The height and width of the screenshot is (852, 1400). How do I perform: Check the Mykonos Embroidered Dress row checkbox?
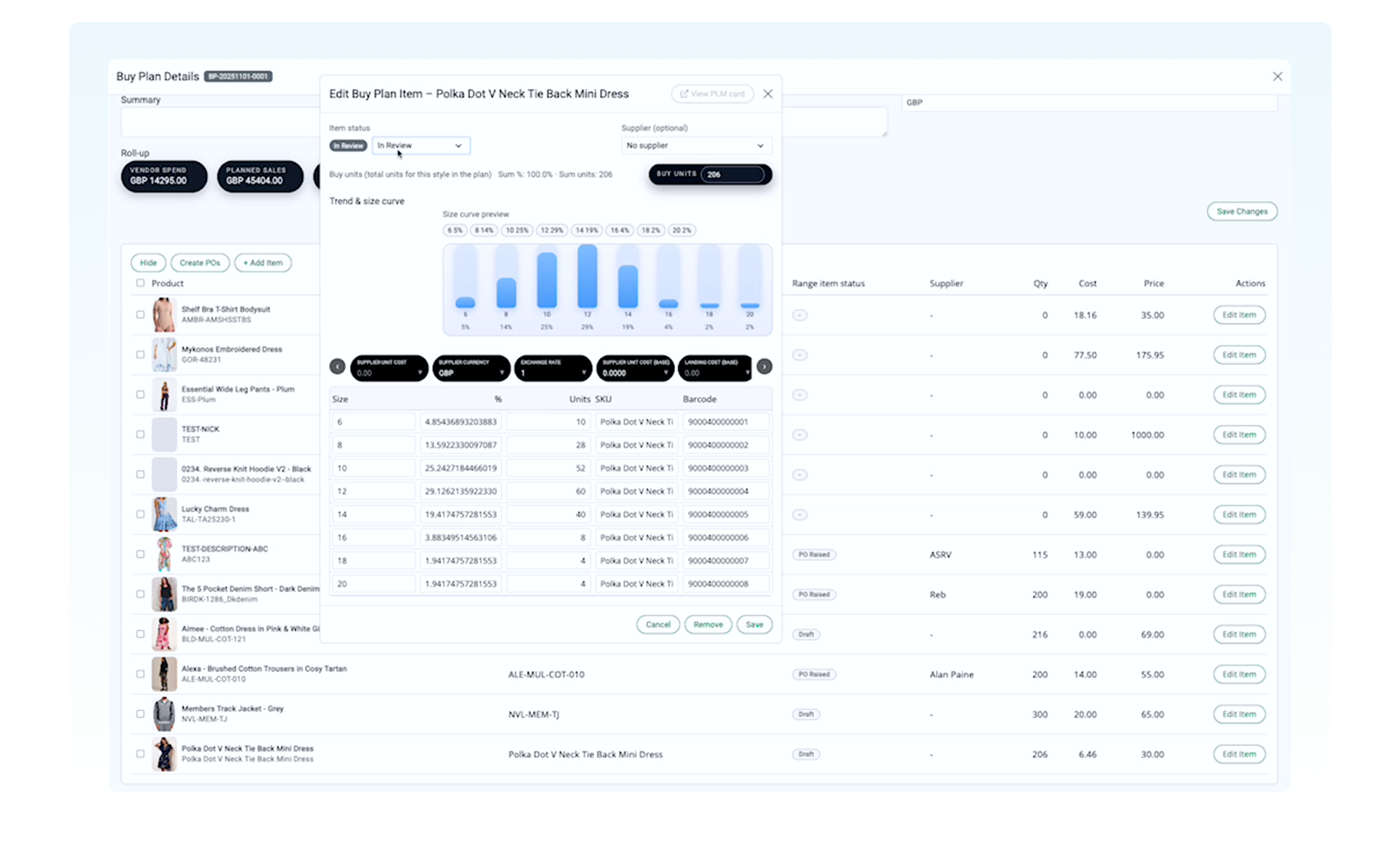[x=140, y=355]
